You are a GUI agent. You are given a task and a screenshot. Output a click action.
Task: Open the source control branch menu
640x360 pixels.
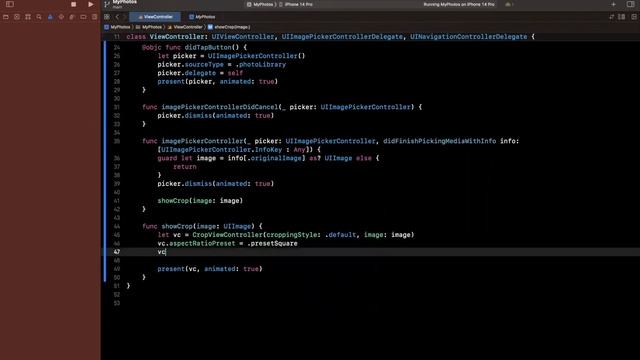click(107, 4)
